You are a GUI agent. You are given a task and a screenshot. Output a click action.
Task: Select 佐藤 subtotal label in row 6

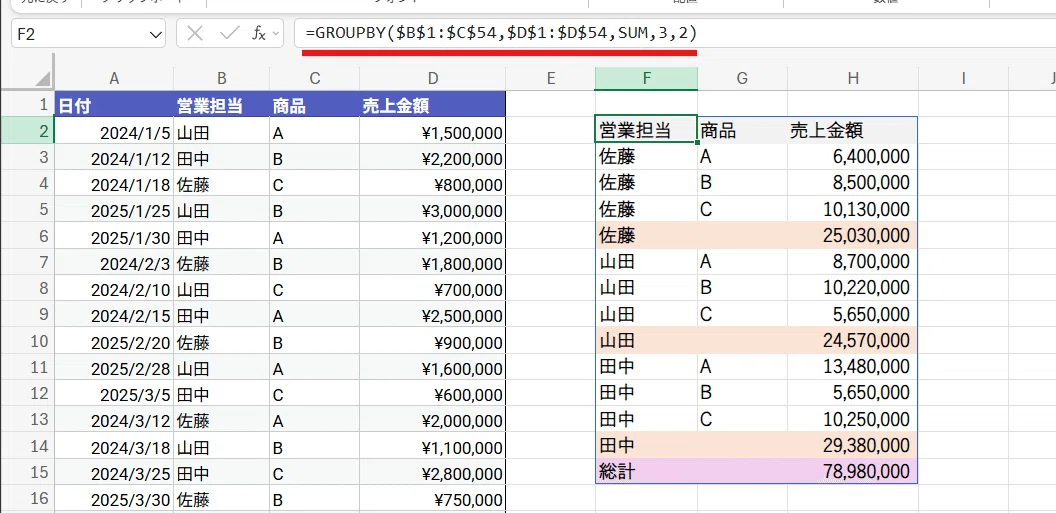point(647,236)
